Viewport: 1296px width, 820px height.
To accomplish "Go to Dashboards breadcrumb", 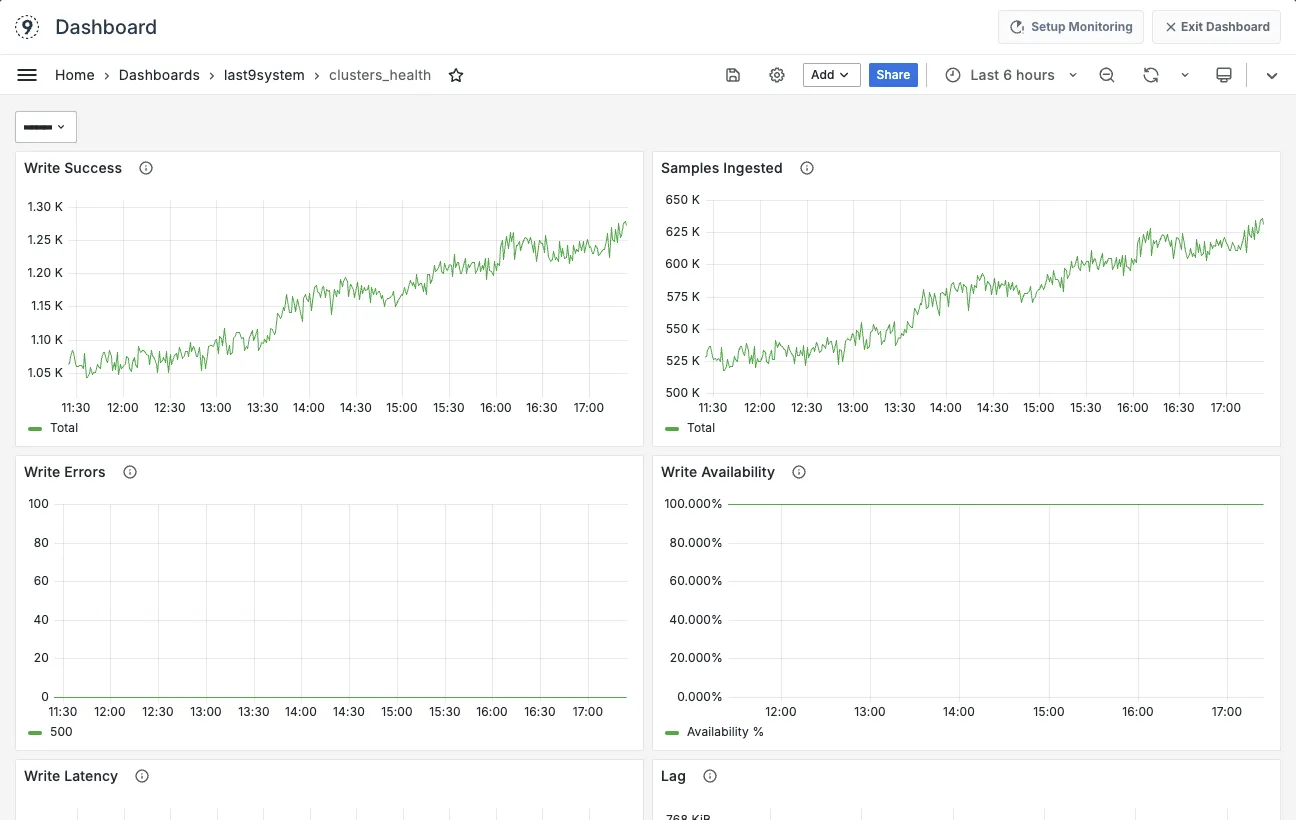I will 159,75.
